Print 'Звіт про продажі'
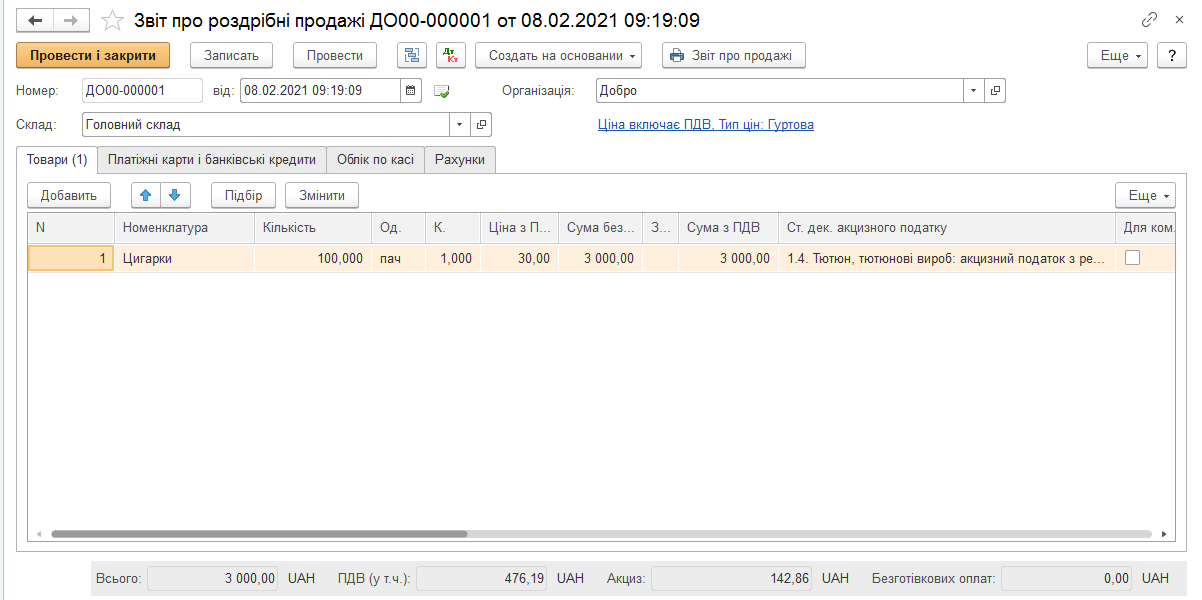 (x=734, y=56)
